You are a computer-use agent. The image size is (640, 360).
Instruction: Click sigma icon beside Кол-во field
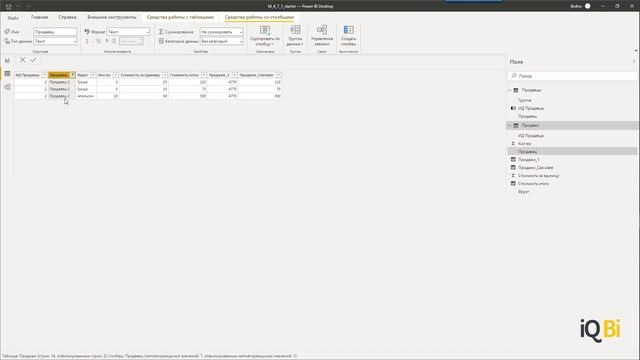pyautogui.click(x=513, y=144)
